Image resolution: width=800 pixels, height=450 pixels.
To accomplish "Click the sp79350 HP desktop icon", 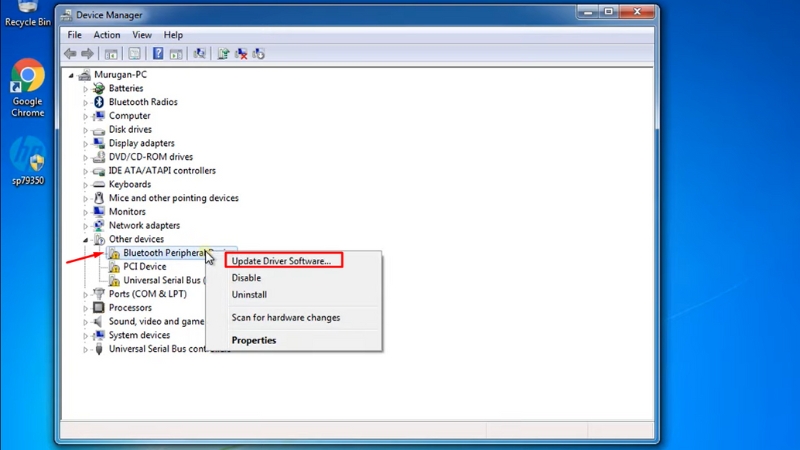I will [28, 160].
